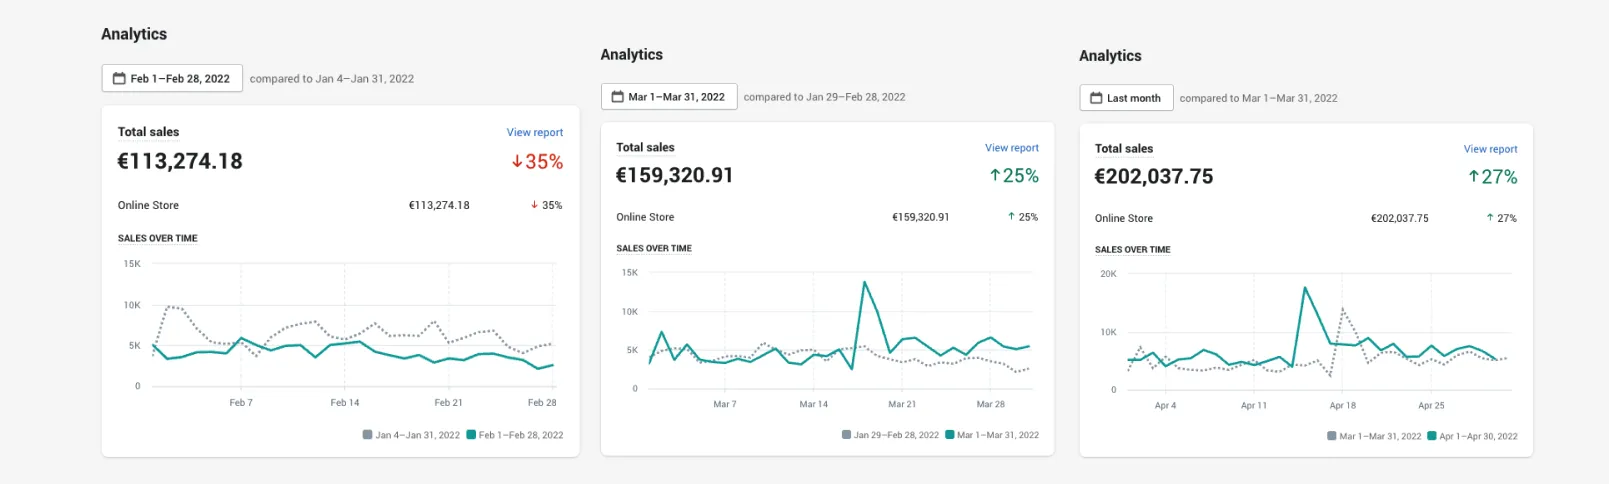Screen dimensions: 1609x484
Task: Click the Mar 7 axis label
Action: (725, 404)
